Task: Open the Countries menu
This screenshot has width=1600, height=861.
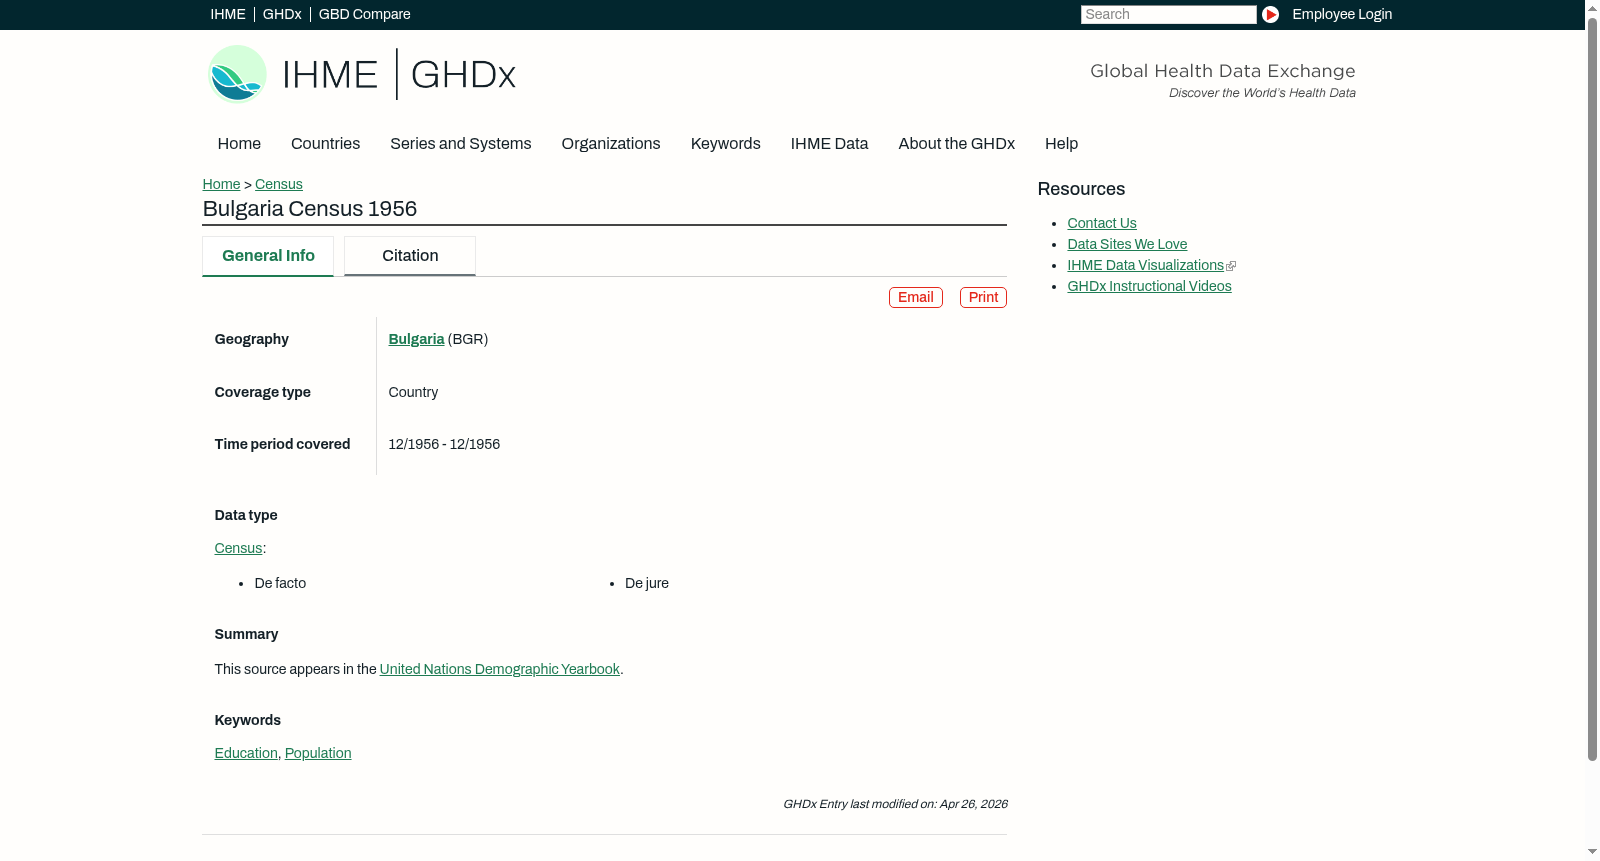Action: coord(325,144)
